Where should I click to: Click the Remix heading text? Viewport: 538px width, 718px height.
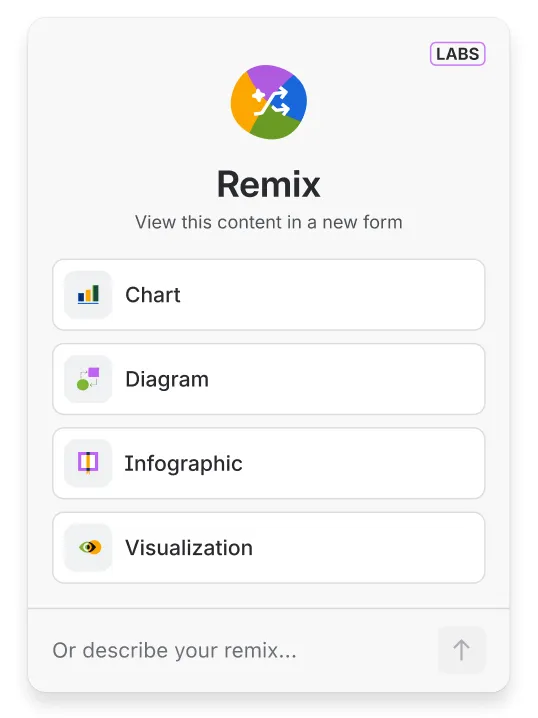point(269,184)
